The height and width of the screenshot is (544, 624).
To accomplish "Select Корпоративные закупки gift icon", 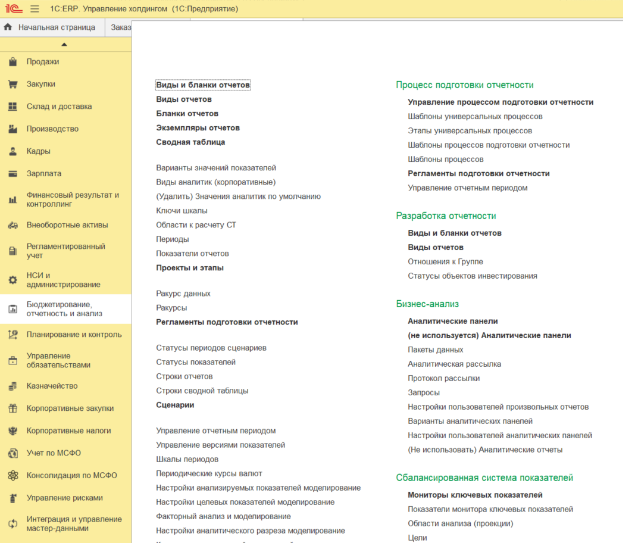I will (x=13, y=408).
